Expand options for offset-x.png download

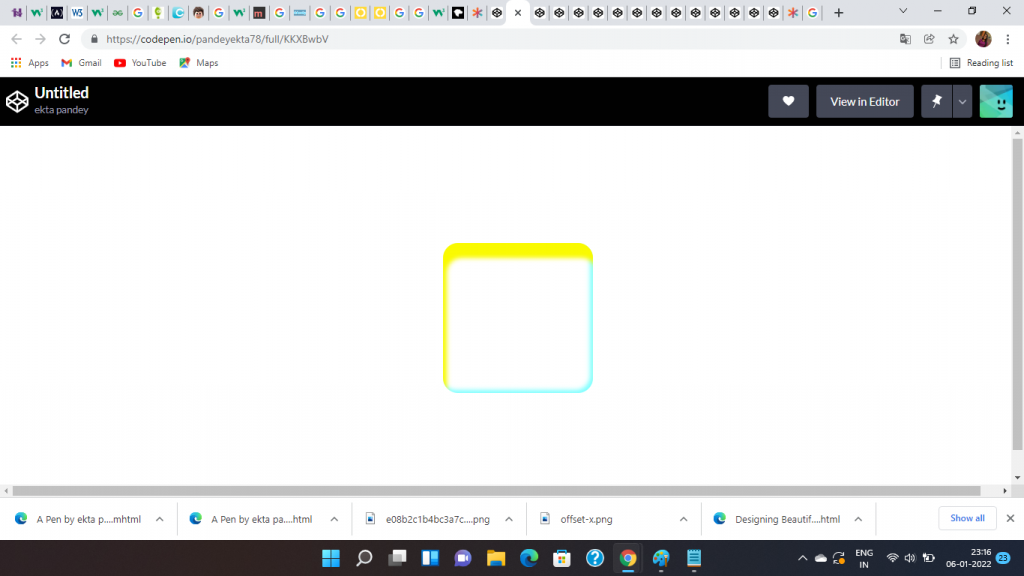tap(683, 519)
